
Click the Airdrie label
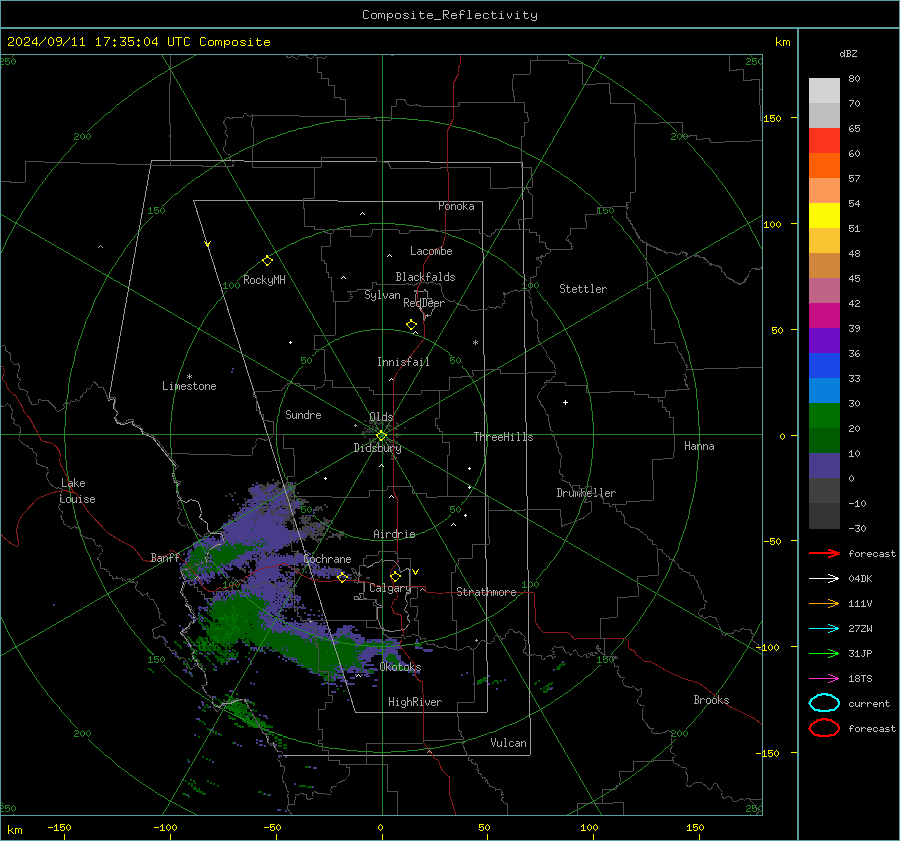tap(394, 534)
